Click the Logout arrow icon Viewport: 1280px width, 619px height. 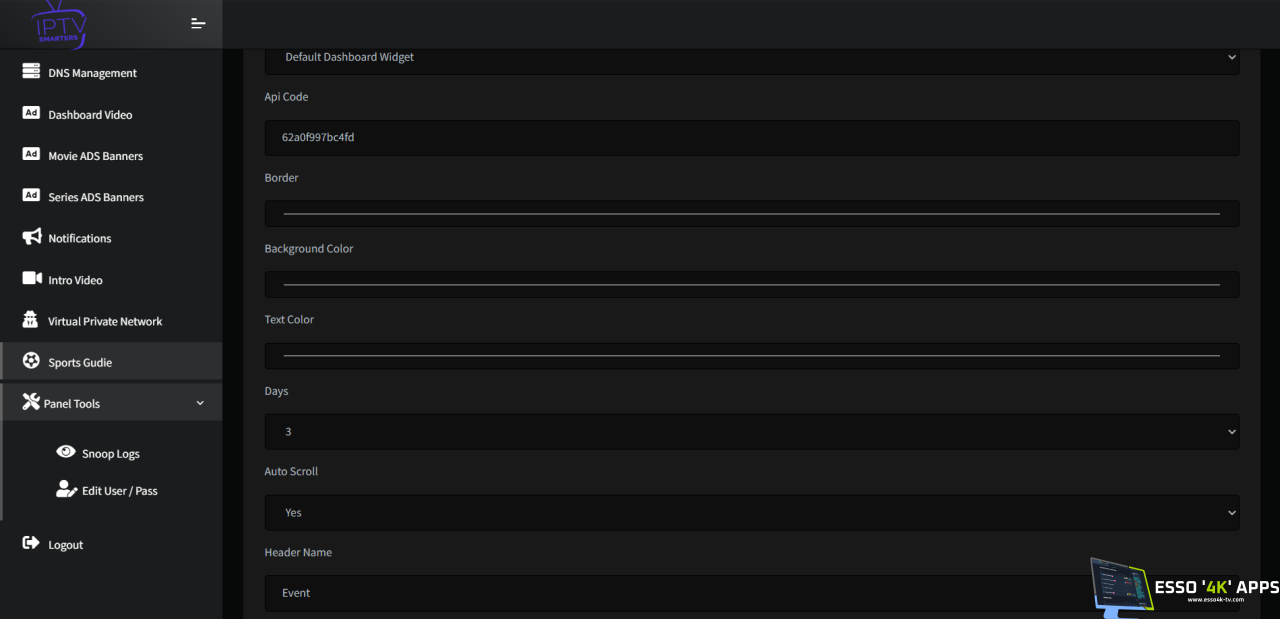click(31, 544)
